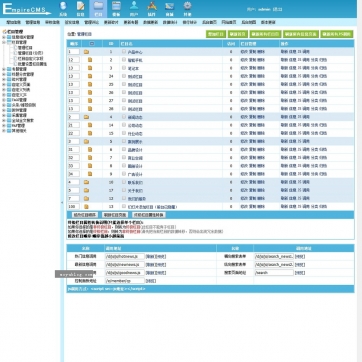Open the 管理评论 submenu item
The height and width of the screenshot is (362, 362).
click(91, 22)
